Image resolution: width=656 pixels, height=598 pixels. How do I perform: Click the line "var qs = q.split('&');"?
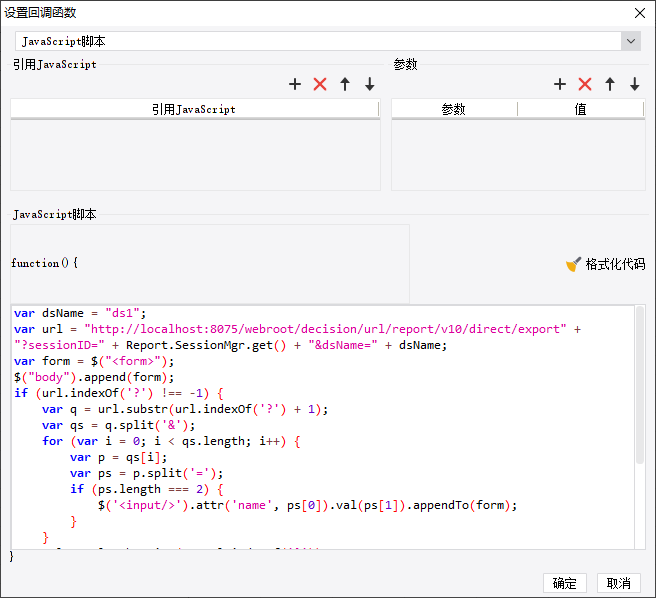coord(118,425)
